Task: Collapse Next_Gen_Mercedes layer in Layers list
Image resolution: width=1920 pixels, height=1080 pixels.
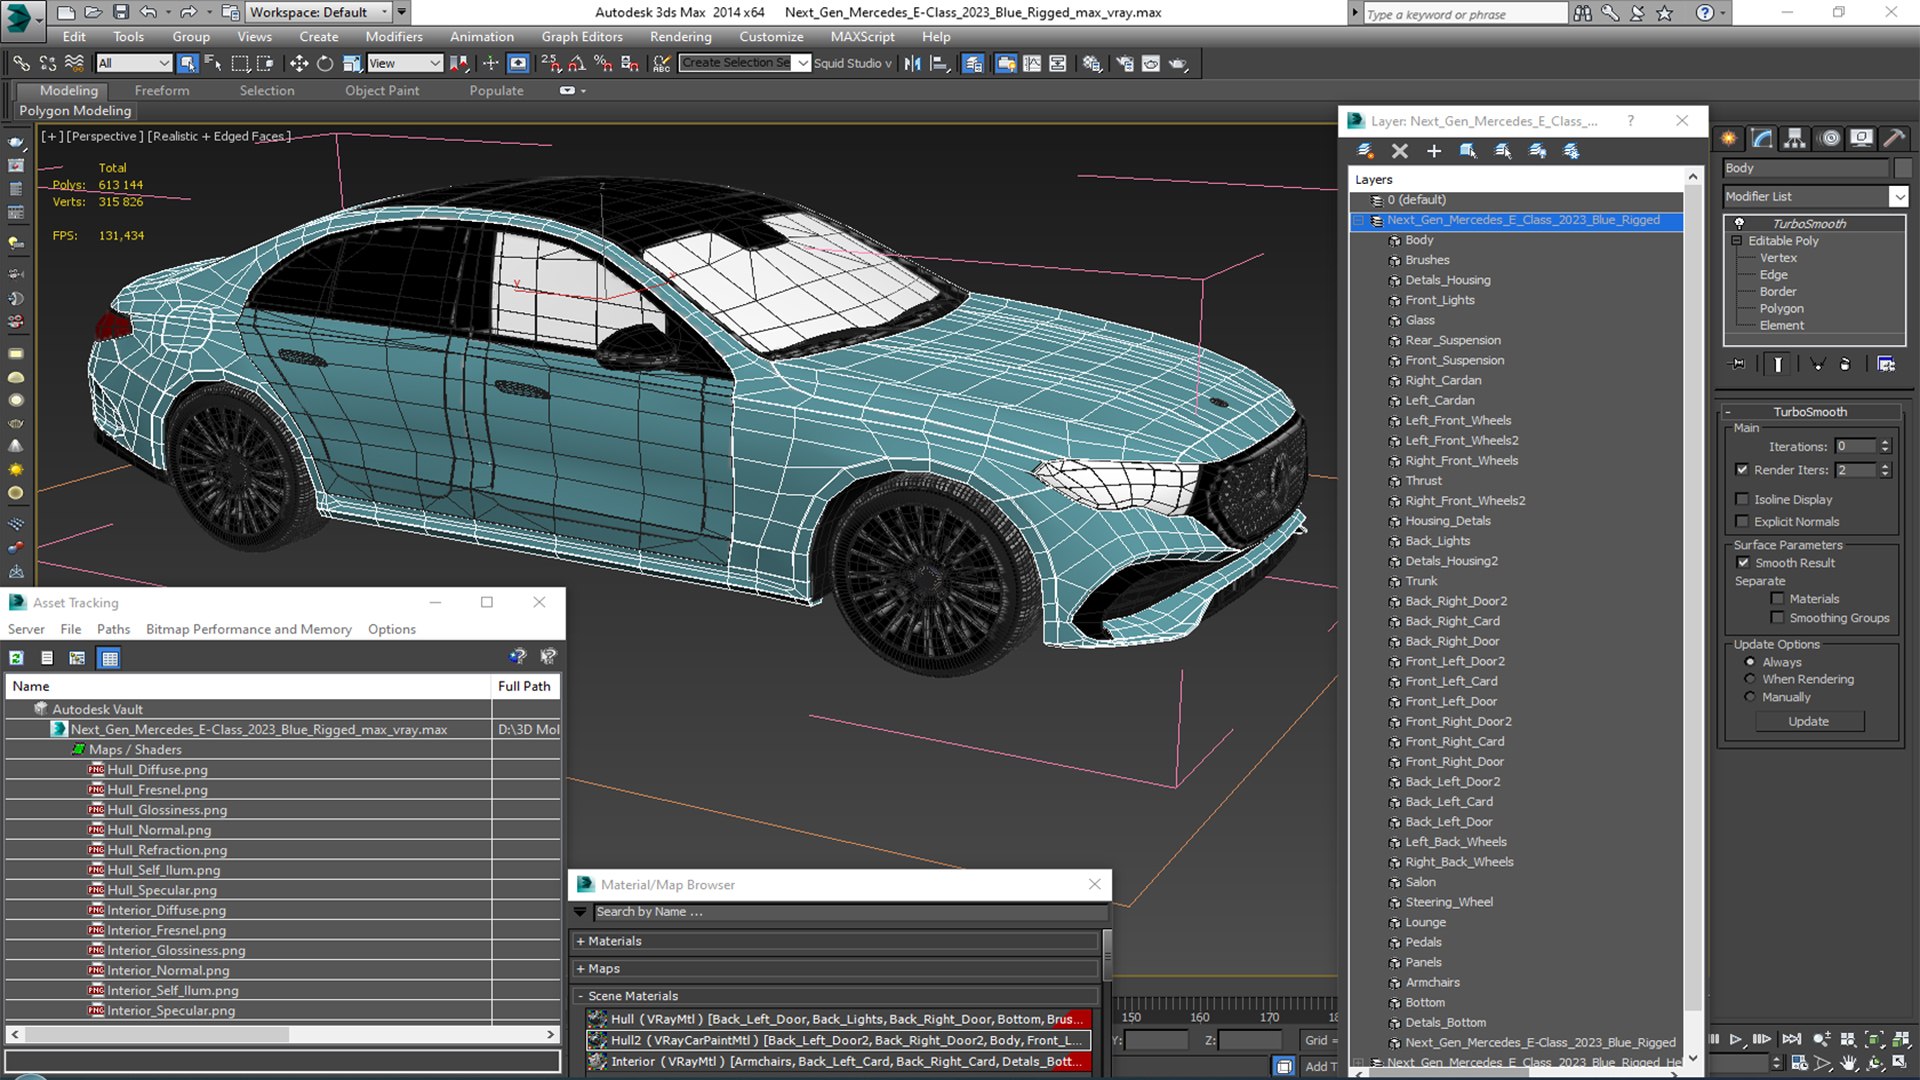Action: coord(1359,220)
